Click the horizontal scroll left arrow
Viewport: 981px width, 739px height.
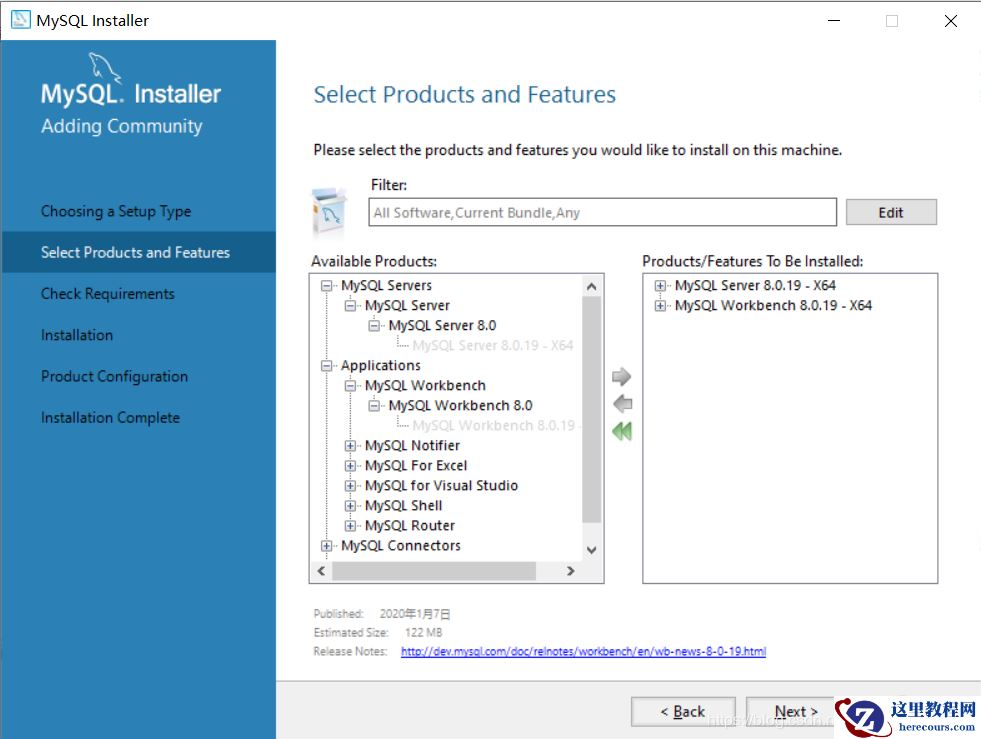pos(322,571)
